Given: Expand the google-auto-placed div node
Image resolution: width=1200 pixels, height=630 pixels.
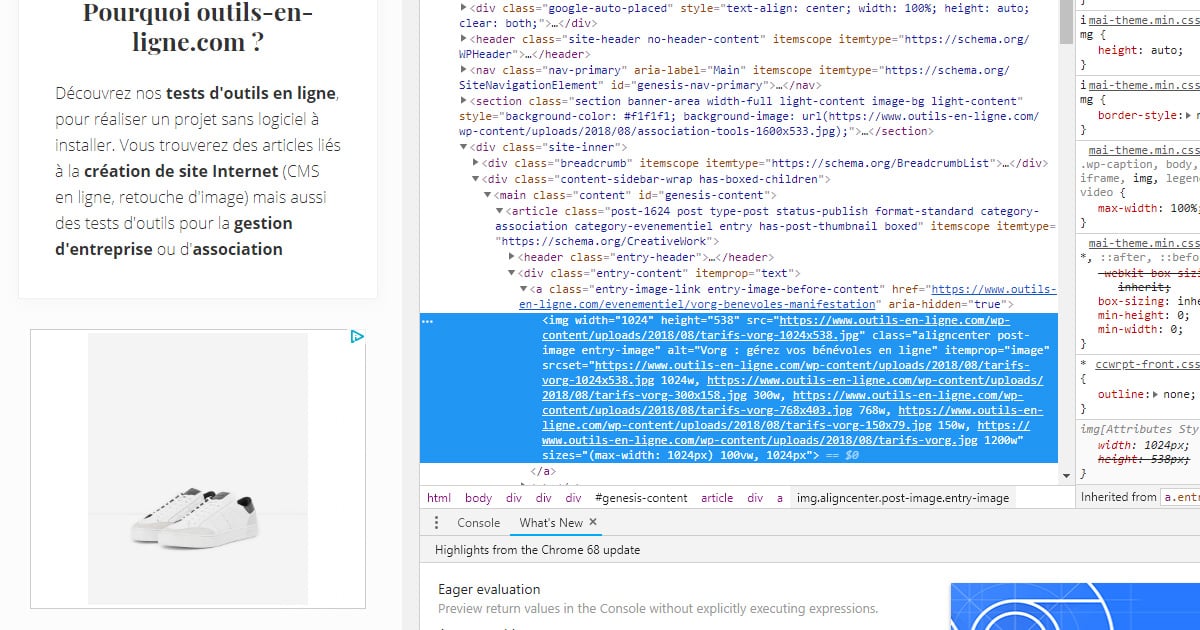Looking at the screenshot, I should click(463, 8).
